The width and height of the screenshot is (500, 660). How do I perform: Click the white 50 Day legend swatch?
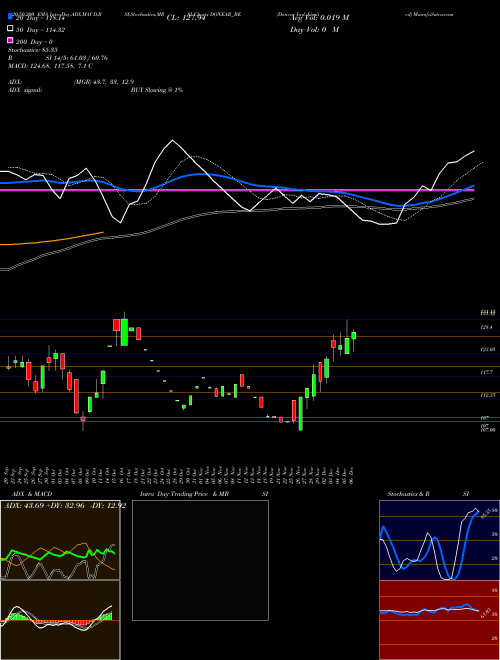(x=10, y=29)
